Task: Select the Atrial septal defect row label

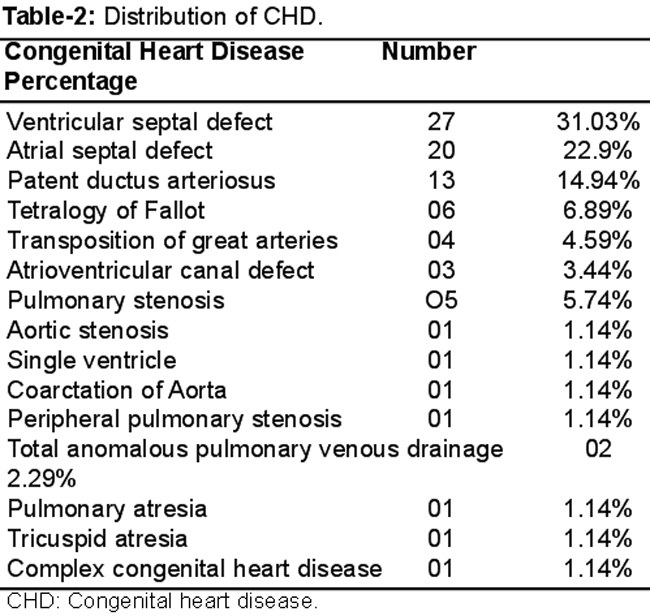Action: (110, 150)
